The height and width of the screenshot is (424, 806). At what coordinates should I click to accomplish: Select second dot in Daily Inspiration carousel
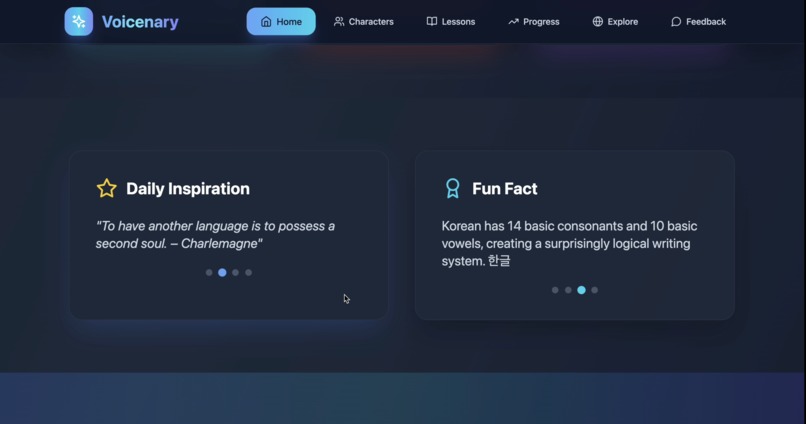[x=222, y=272]
